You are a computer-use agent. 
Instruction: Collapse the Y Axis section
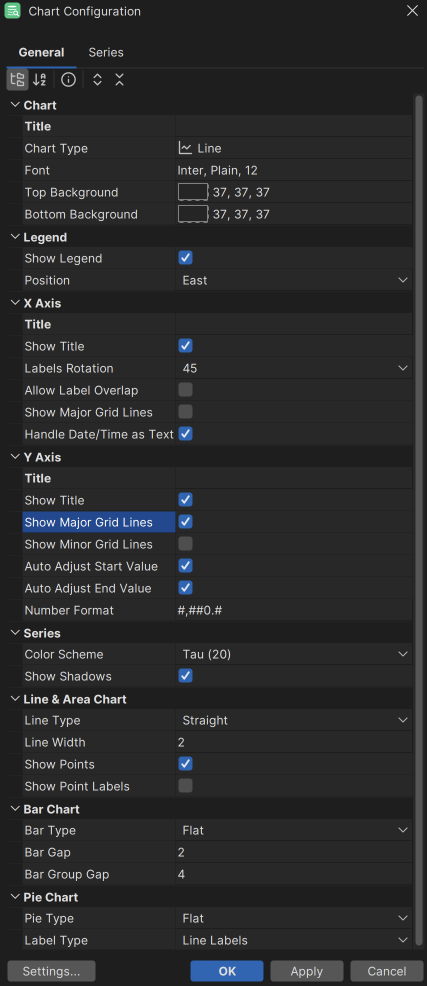click(x=15, y=457)
